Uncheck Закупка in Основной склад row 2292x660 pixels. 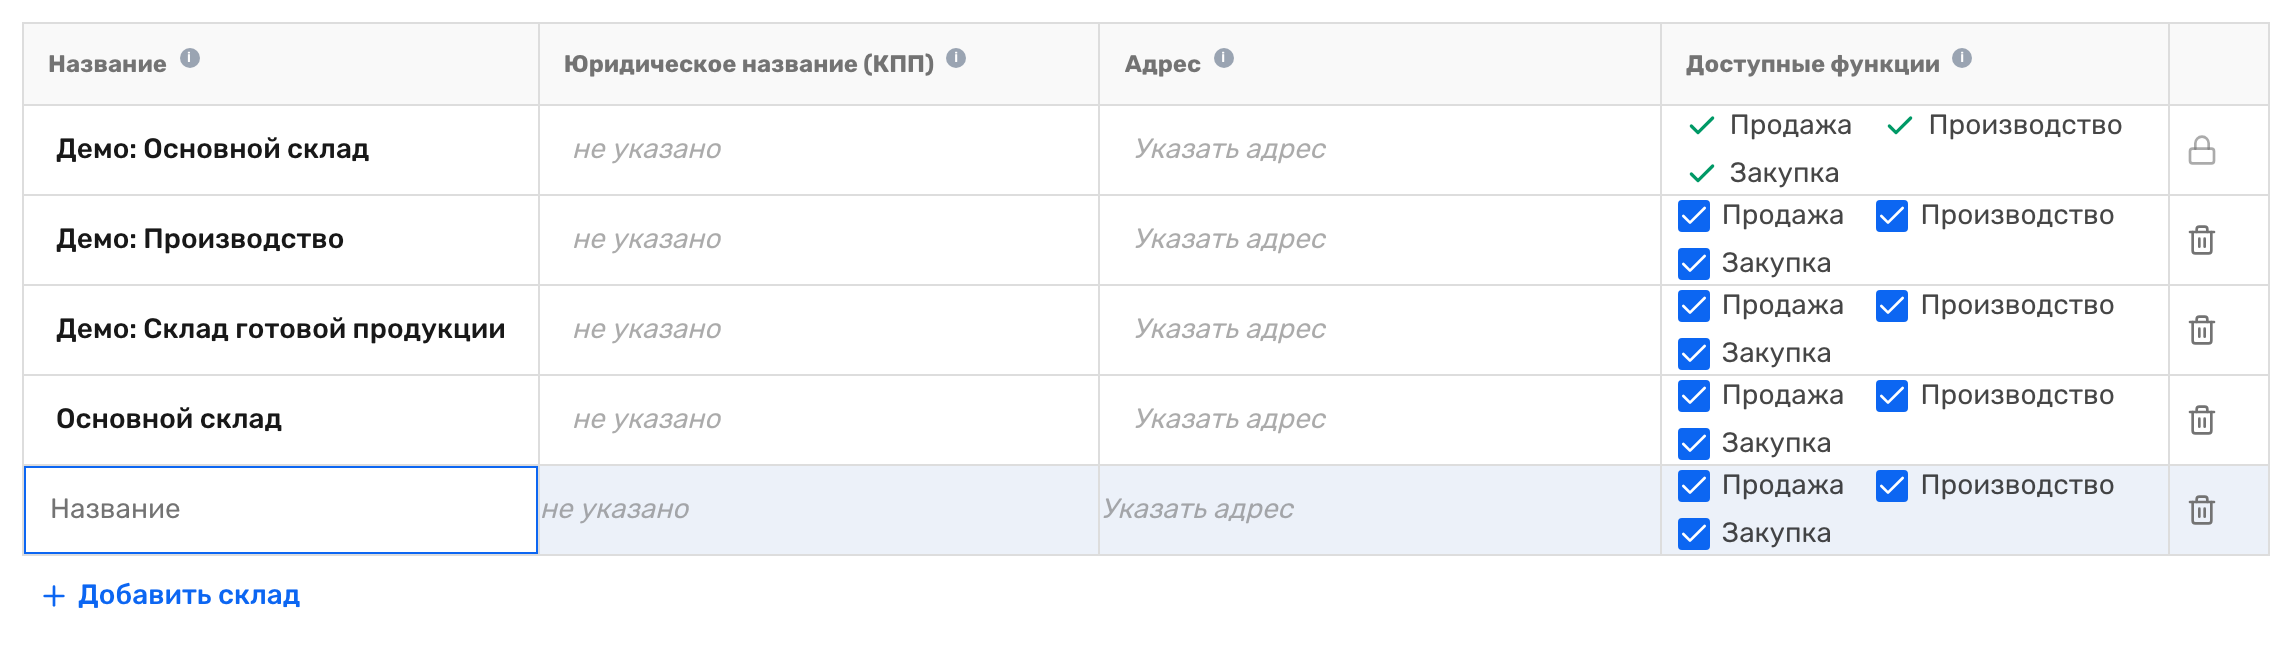[1694, 443]
